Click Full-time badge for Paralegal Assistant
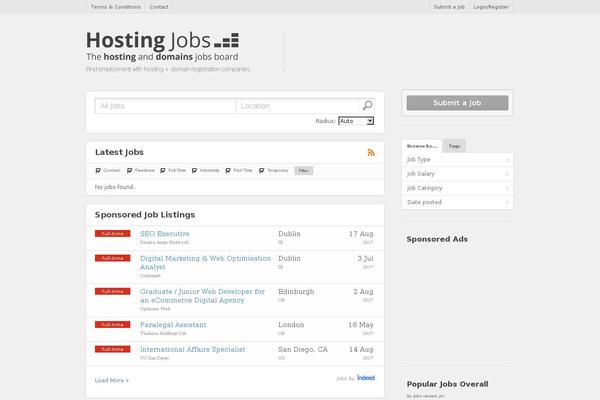Viewport: 600px width, 400px height. [x=112, y=325]
